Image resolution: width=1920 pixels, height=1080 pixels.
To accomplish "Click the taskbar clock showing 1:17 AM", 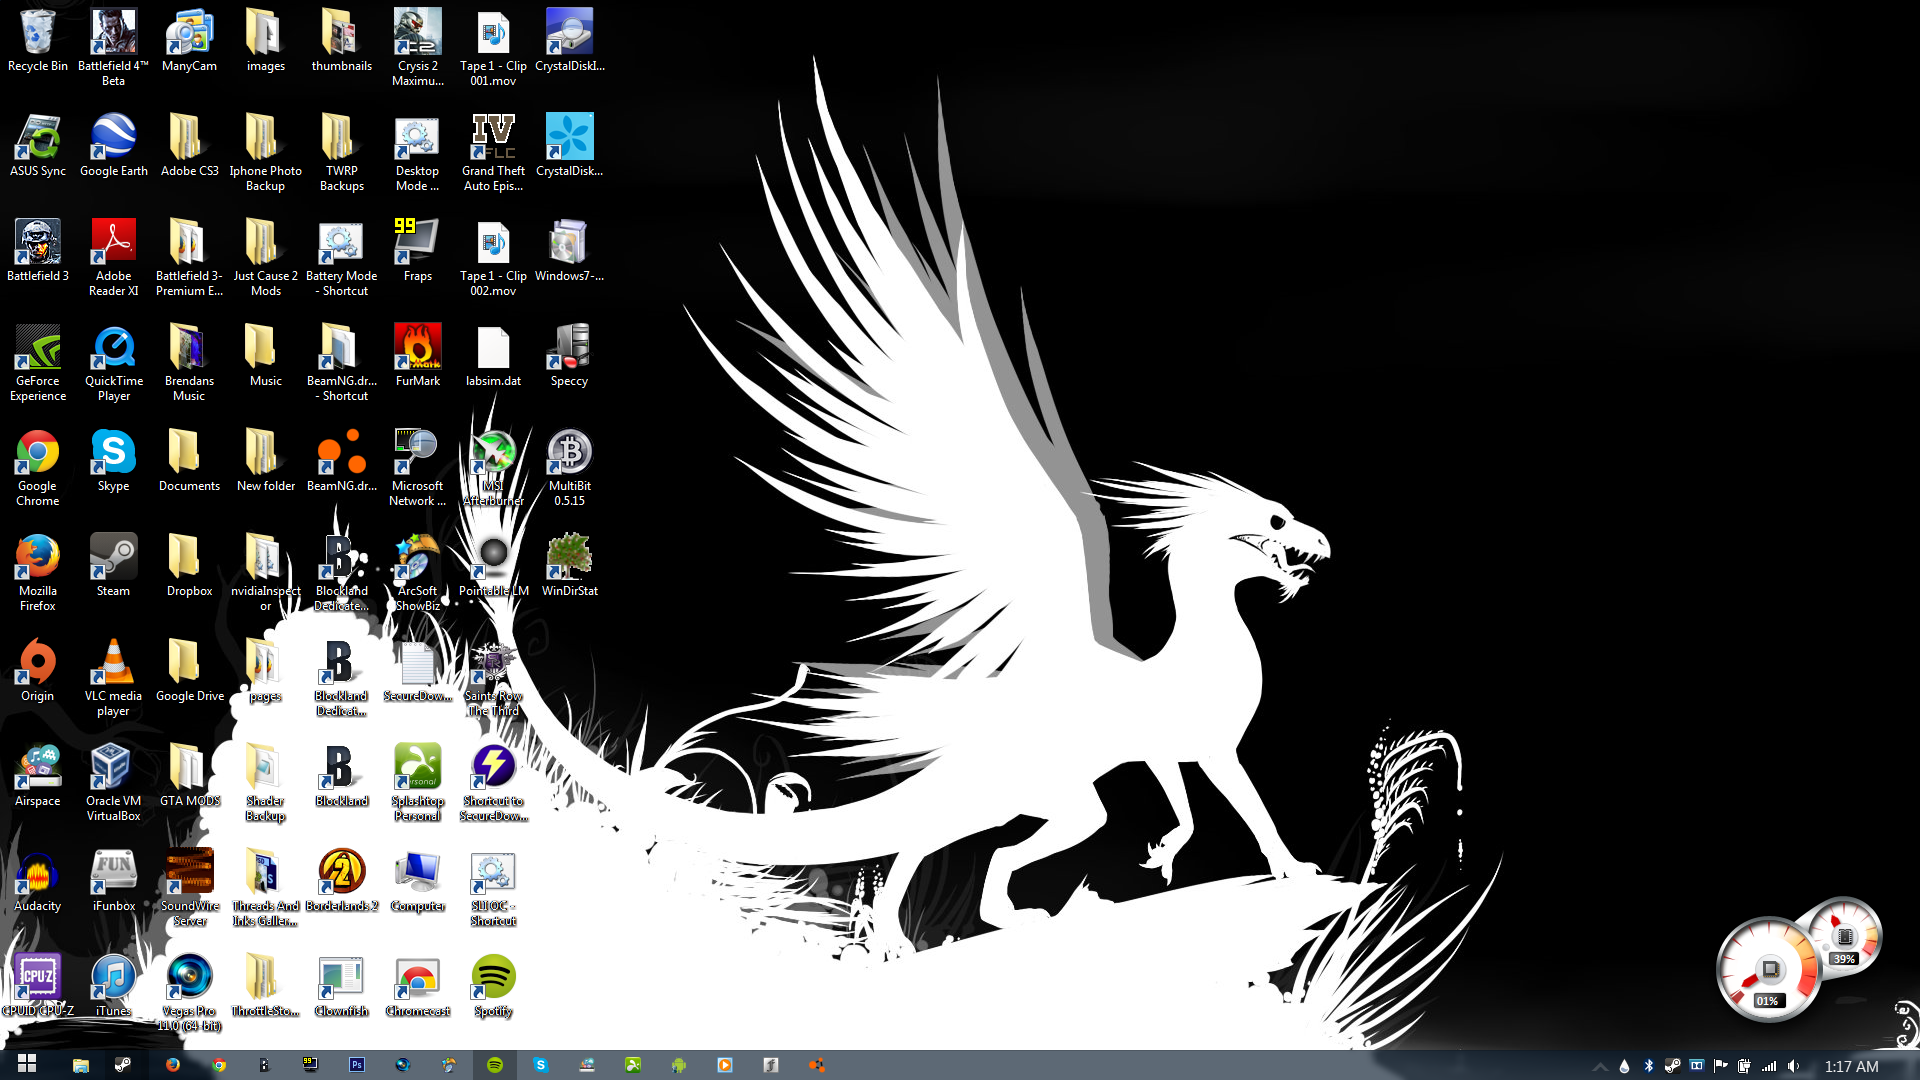I will click(x=1851, y=1066).
